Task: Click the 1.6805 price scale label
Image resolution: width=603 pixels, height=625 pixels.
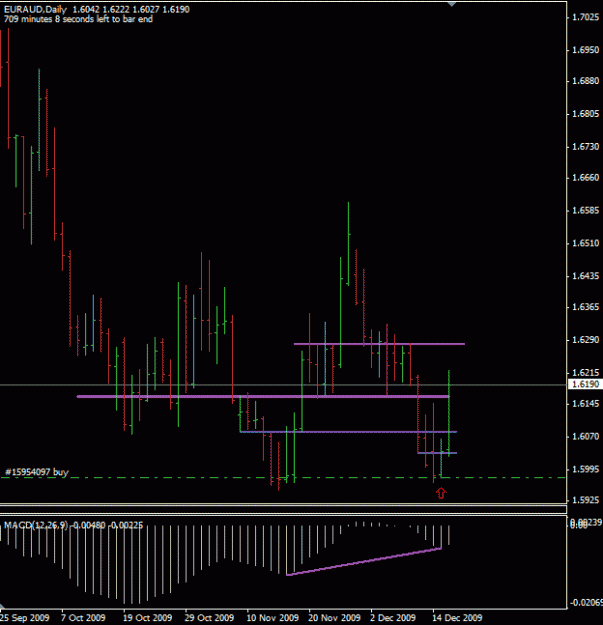Action: coord(585,114)
